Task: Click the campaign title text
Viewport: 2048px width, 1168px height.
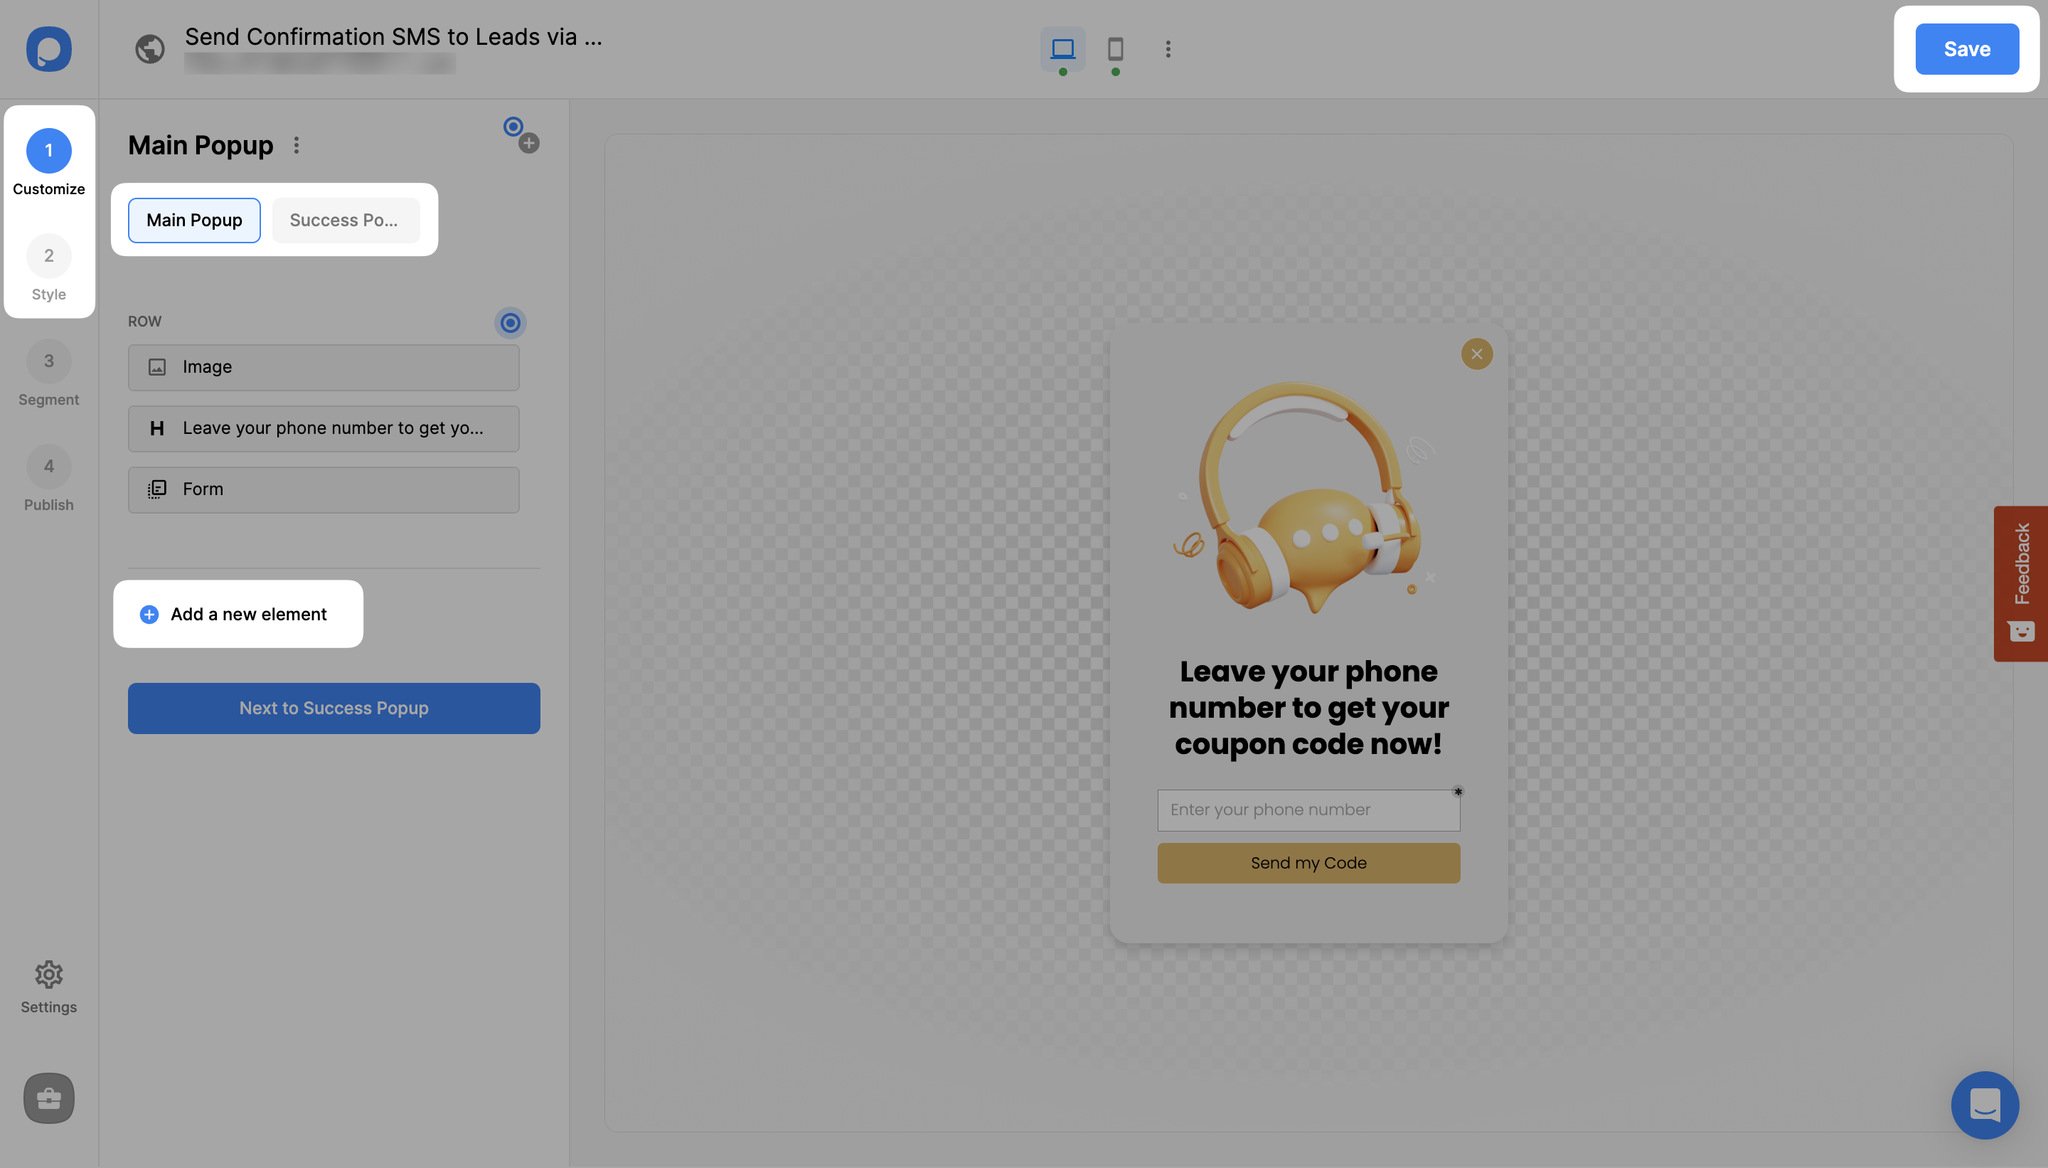Action: (x=393, y=37)
